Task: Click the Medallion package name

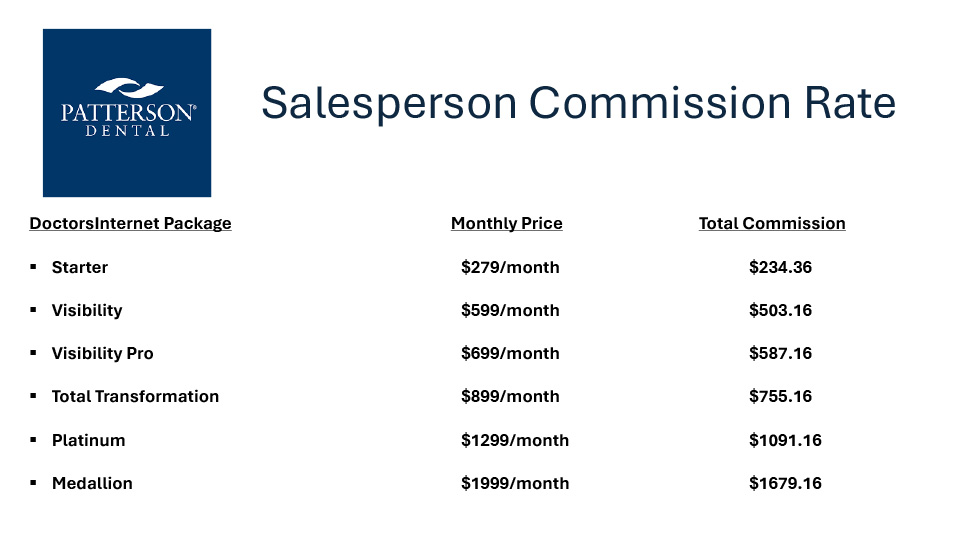Action: (92, 483)
